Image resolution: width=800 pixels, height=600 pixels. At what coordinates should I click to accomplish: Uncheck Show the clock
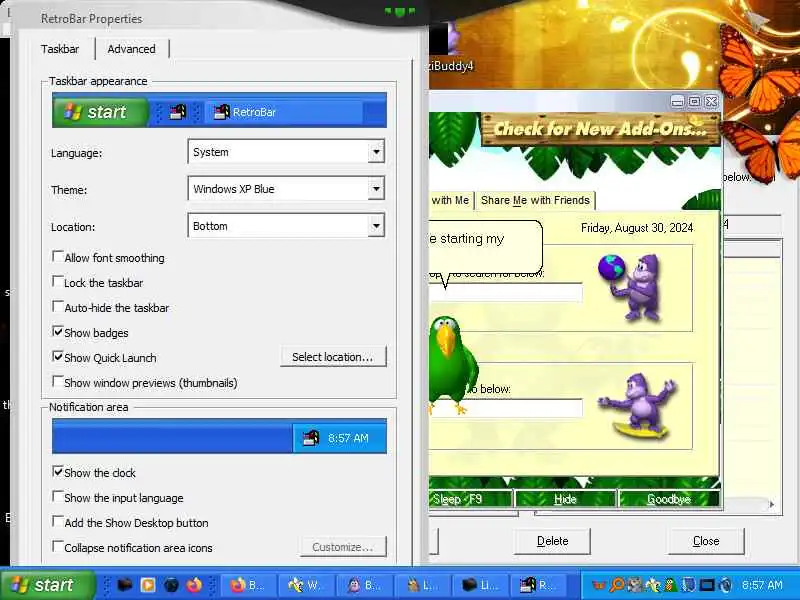(x=58, y=471)
